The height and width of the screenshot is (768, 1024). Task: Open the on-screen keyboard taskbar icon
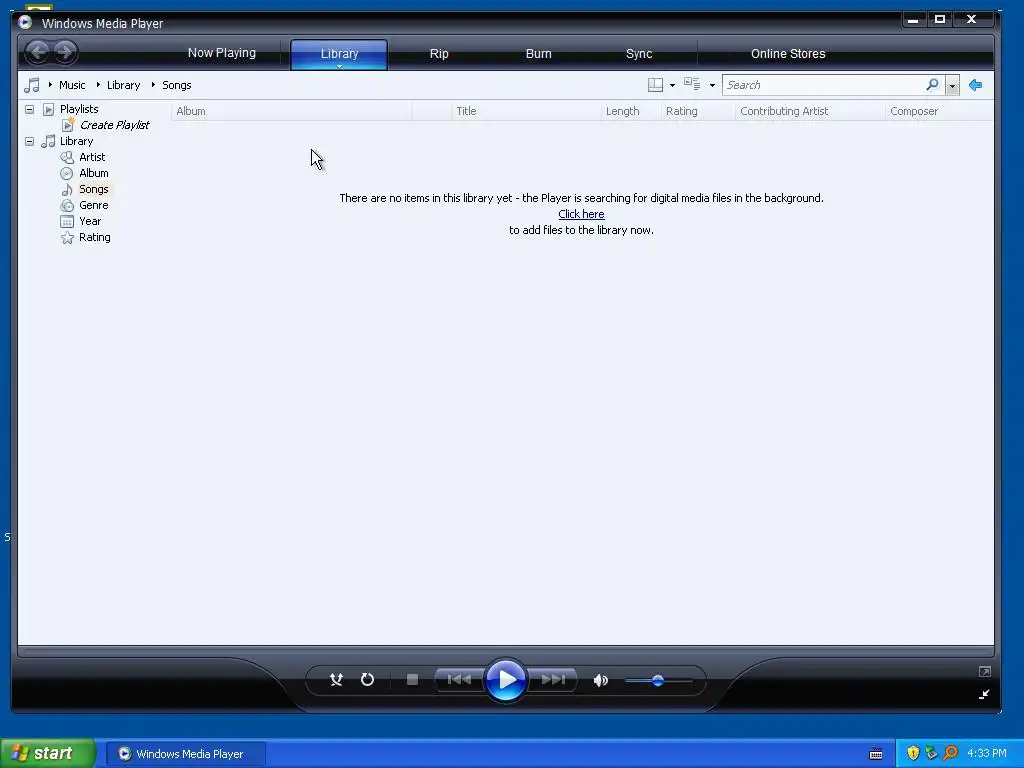coord(876,754)
